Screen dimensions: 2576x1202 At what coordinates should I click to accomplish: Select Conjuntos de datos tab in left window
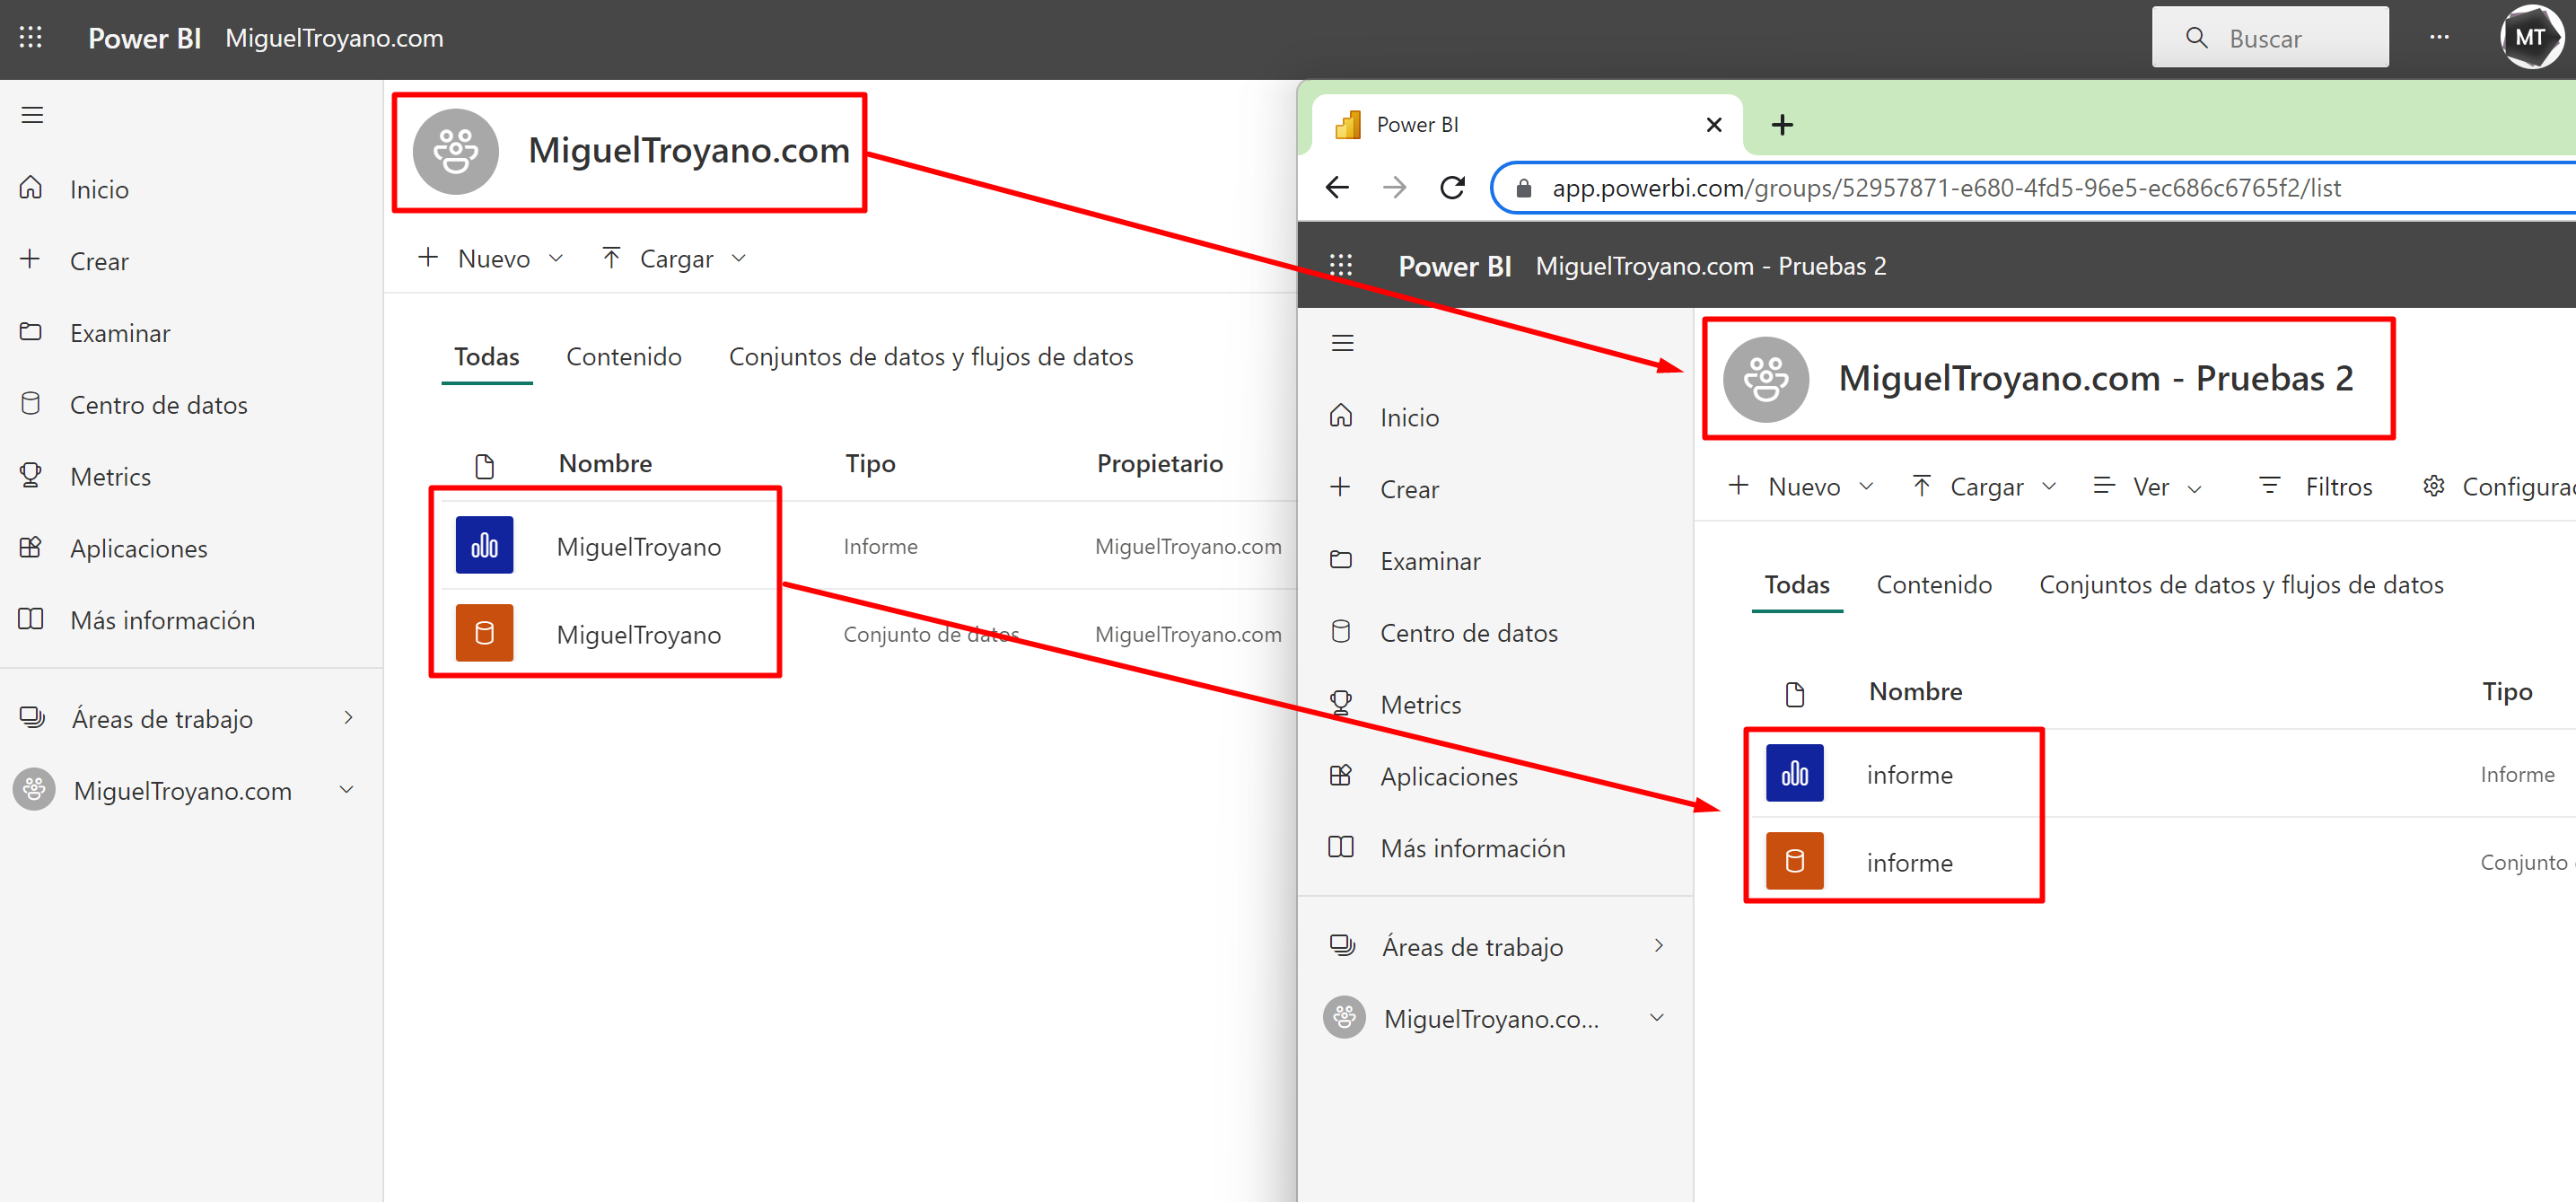click(x=931, y=357)
